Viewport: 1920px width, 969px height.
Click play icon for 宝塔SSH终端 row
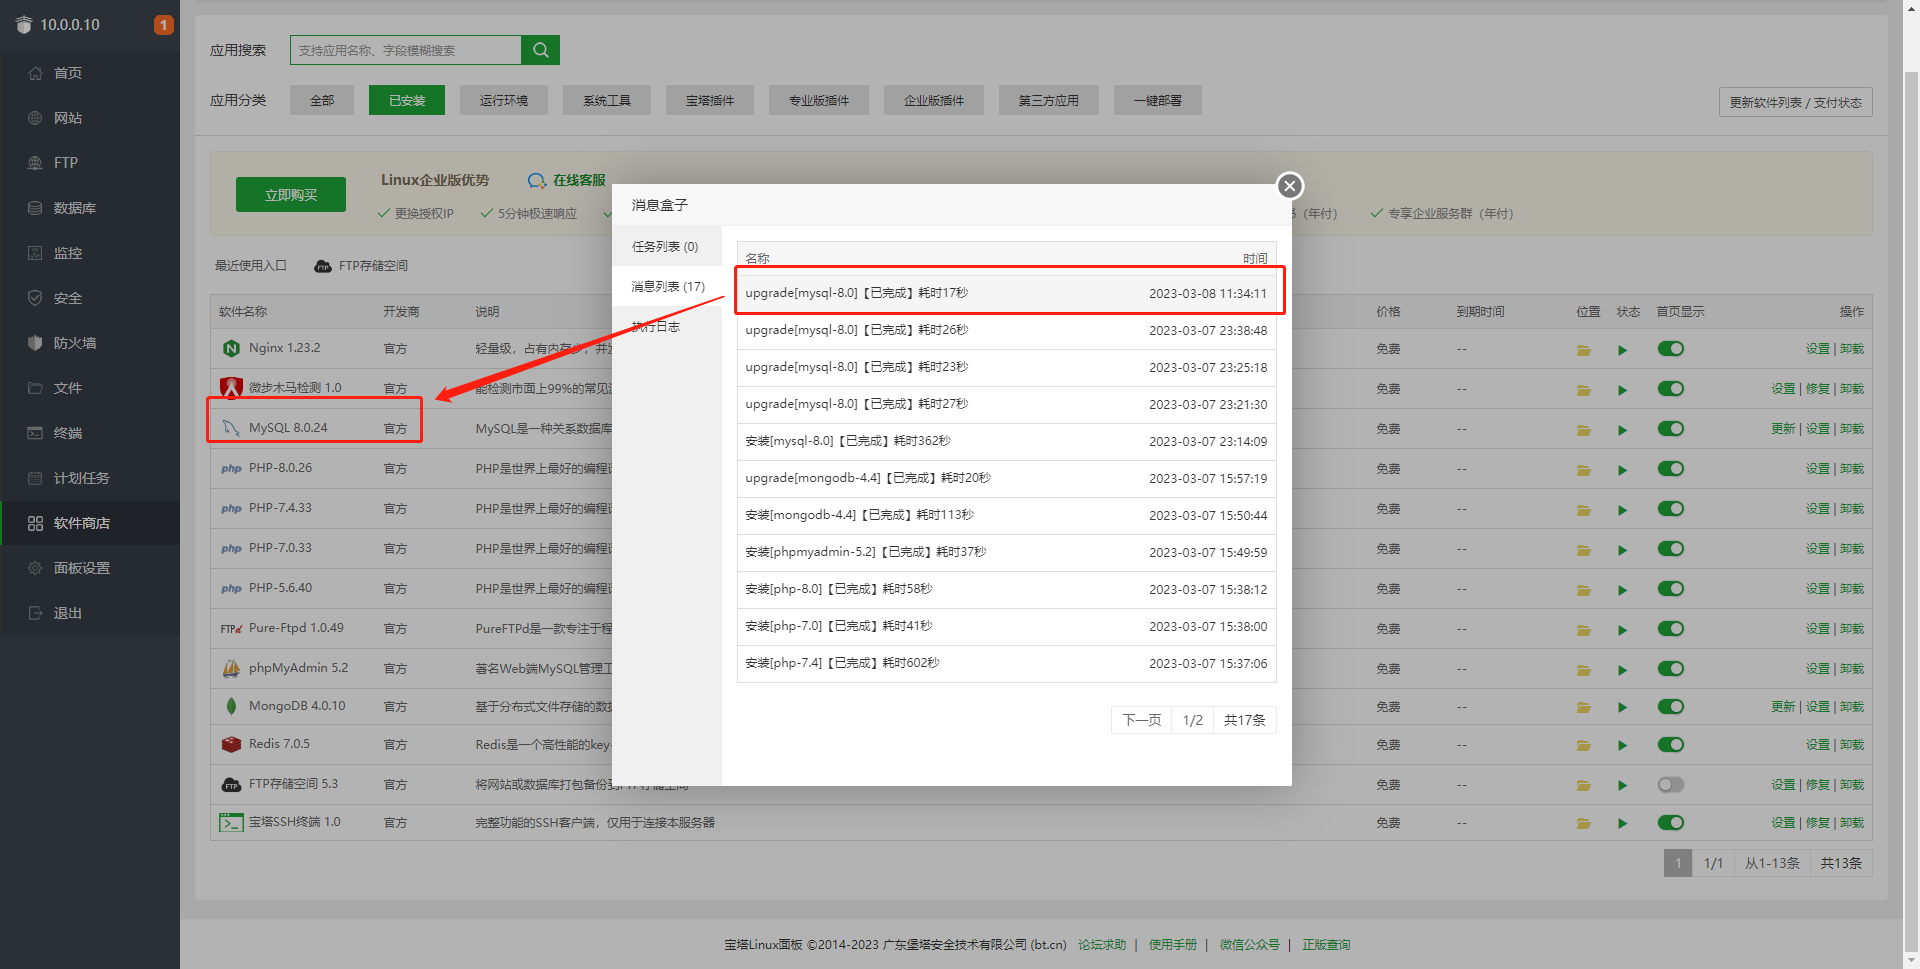coord(1622,824)
